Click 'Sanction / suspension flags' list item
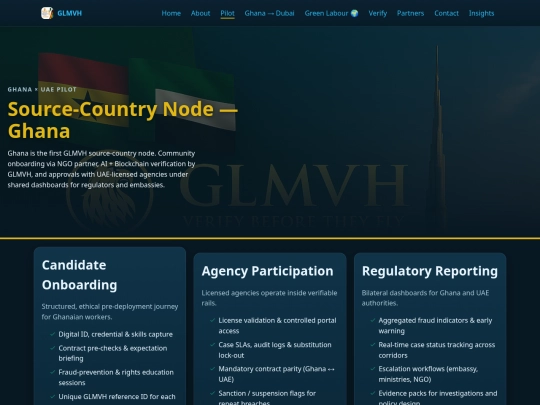Viewport: 540px width, 405px height. coord(267,398)
